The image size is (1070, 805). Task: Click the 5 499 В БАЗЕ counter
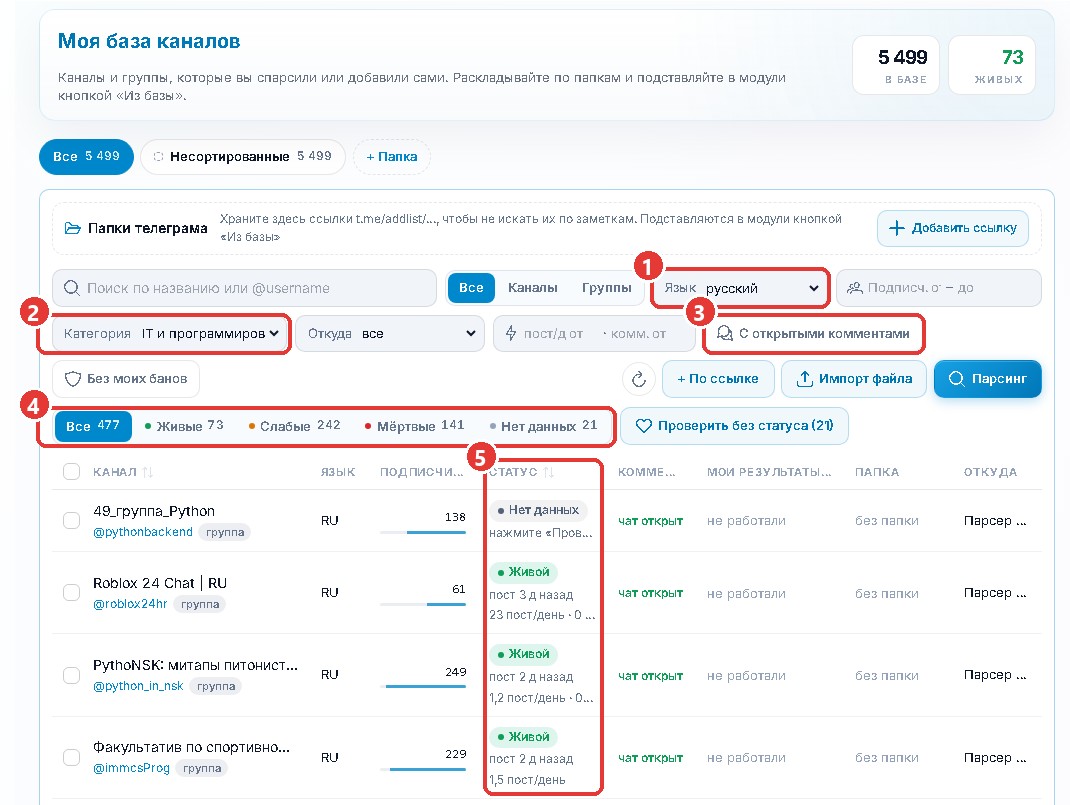(896, 65)
